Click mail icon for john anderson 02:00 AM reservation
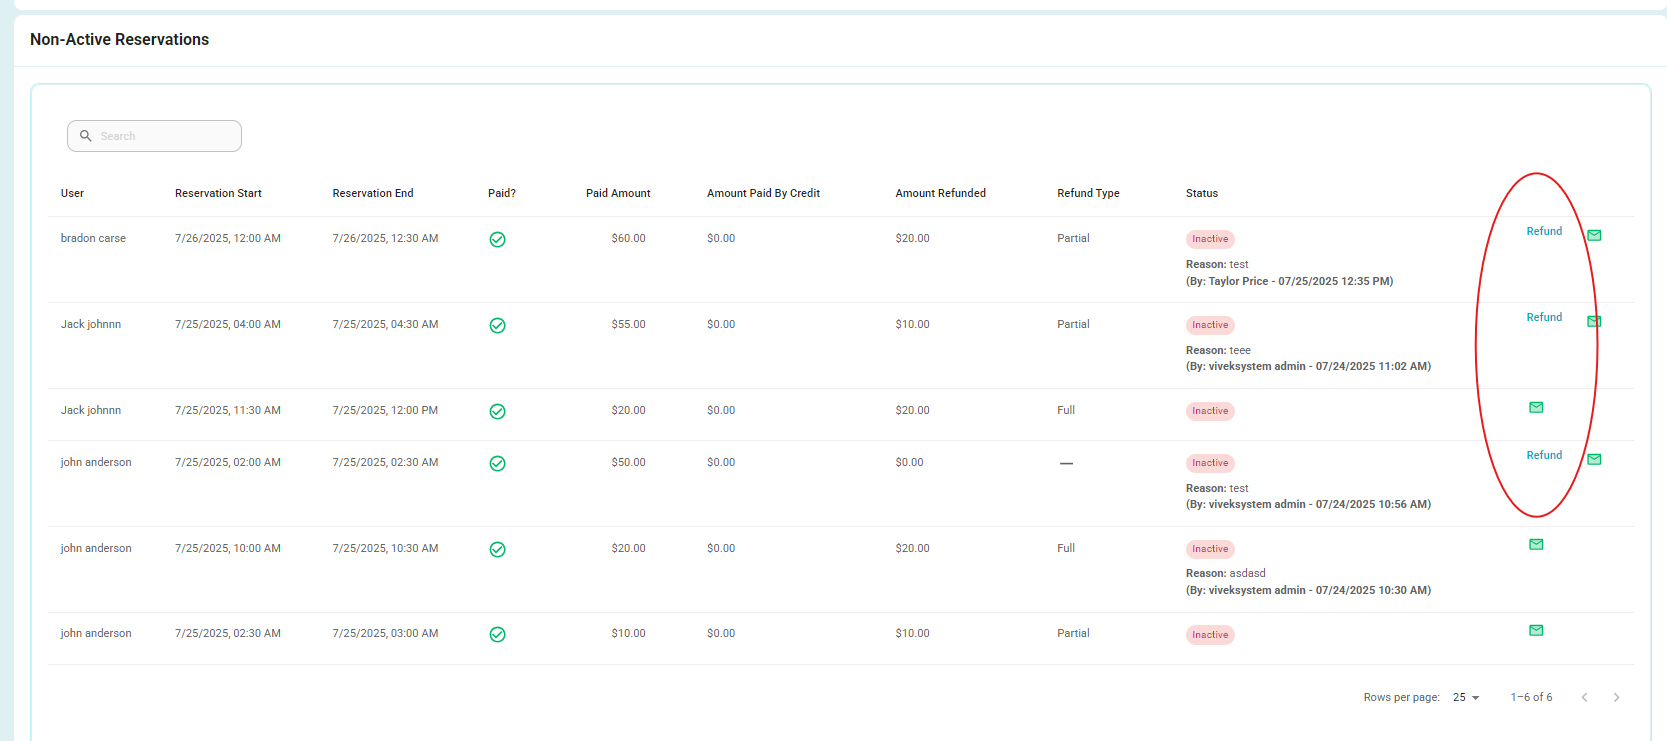This screenshot has height=741, width=1667. click(x=1594, y=459)
